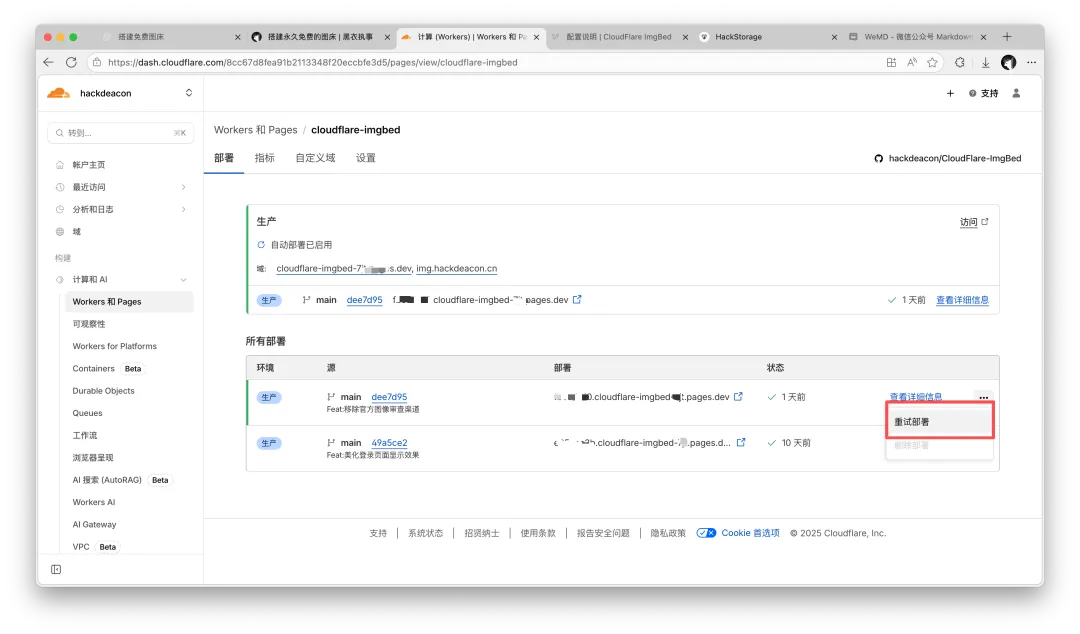Open commit 49a5ce2 link
This screenshot has width=1080, height=634.
(x=389, y=442)
